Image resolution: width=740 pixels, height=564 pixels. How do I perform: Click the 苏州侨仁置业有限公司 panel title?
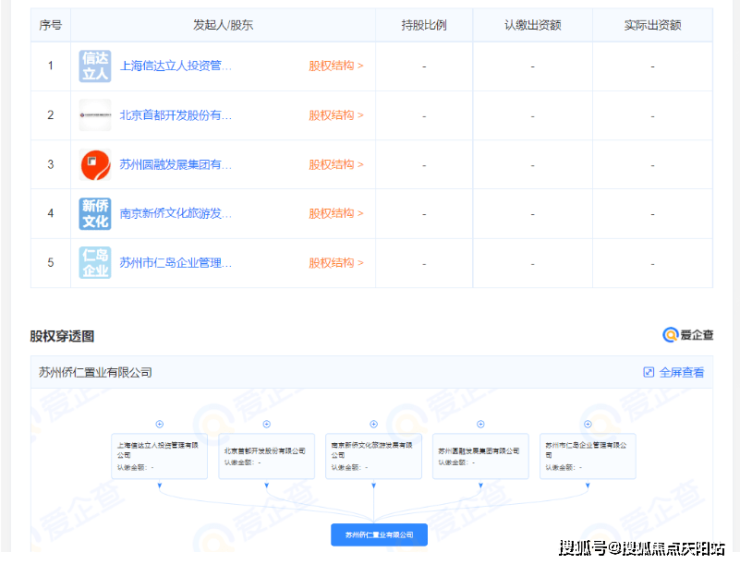tap(95, 372)
